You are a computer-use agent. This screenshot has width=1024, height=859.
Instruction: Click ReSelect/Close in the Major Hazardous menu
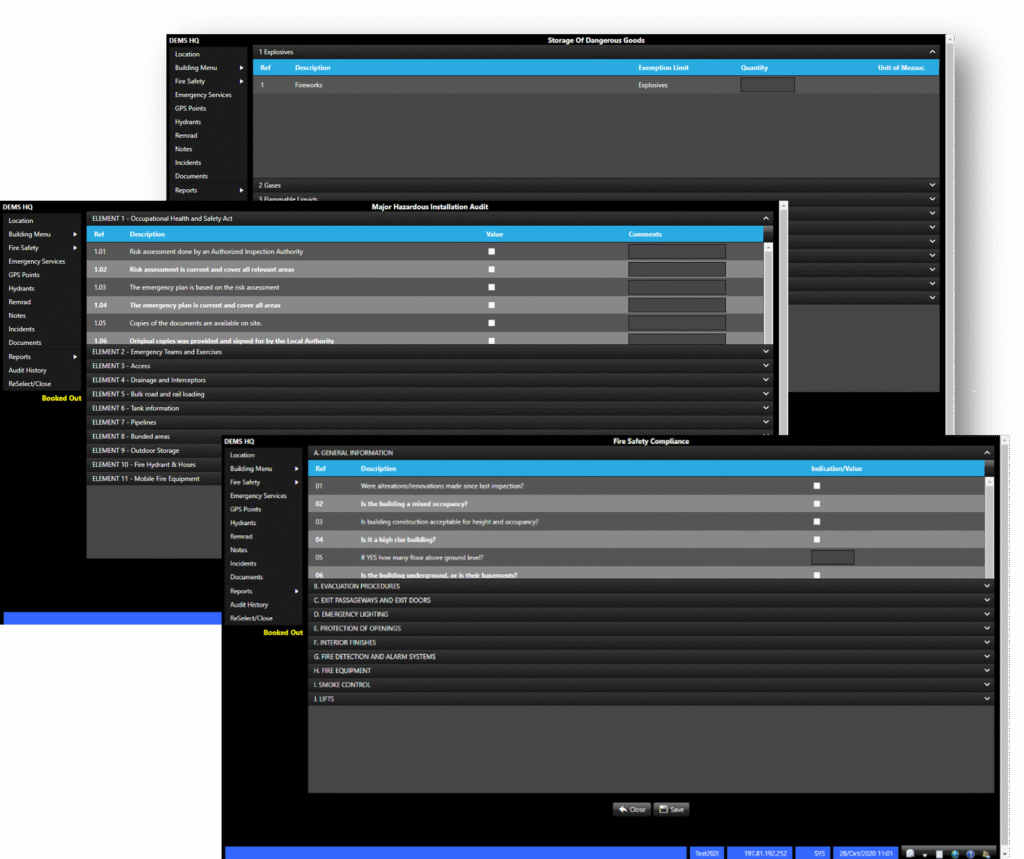[x=28, y=384]
